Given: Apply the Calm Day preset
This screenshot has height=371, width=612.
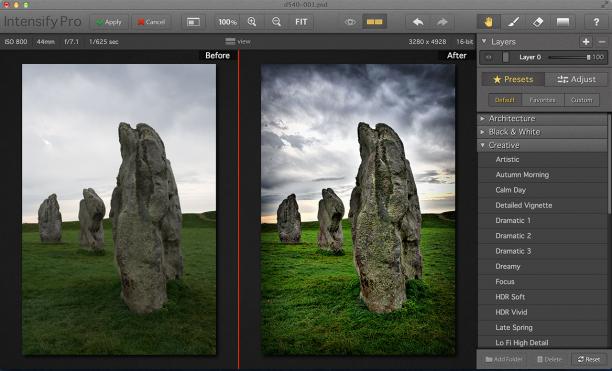Looking at the screenshot, I should coord(543,190).
